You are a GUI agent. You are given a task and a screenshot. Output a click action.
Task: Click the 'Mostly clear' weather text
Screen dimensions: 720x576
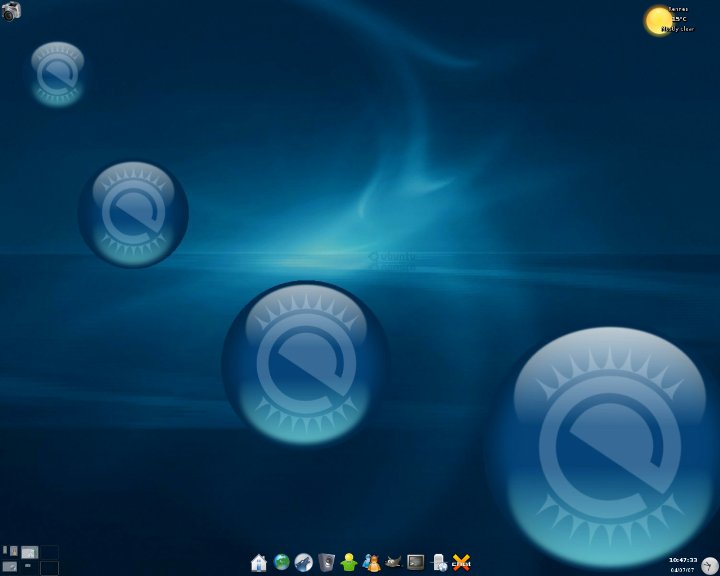click(x=677, y=29)
